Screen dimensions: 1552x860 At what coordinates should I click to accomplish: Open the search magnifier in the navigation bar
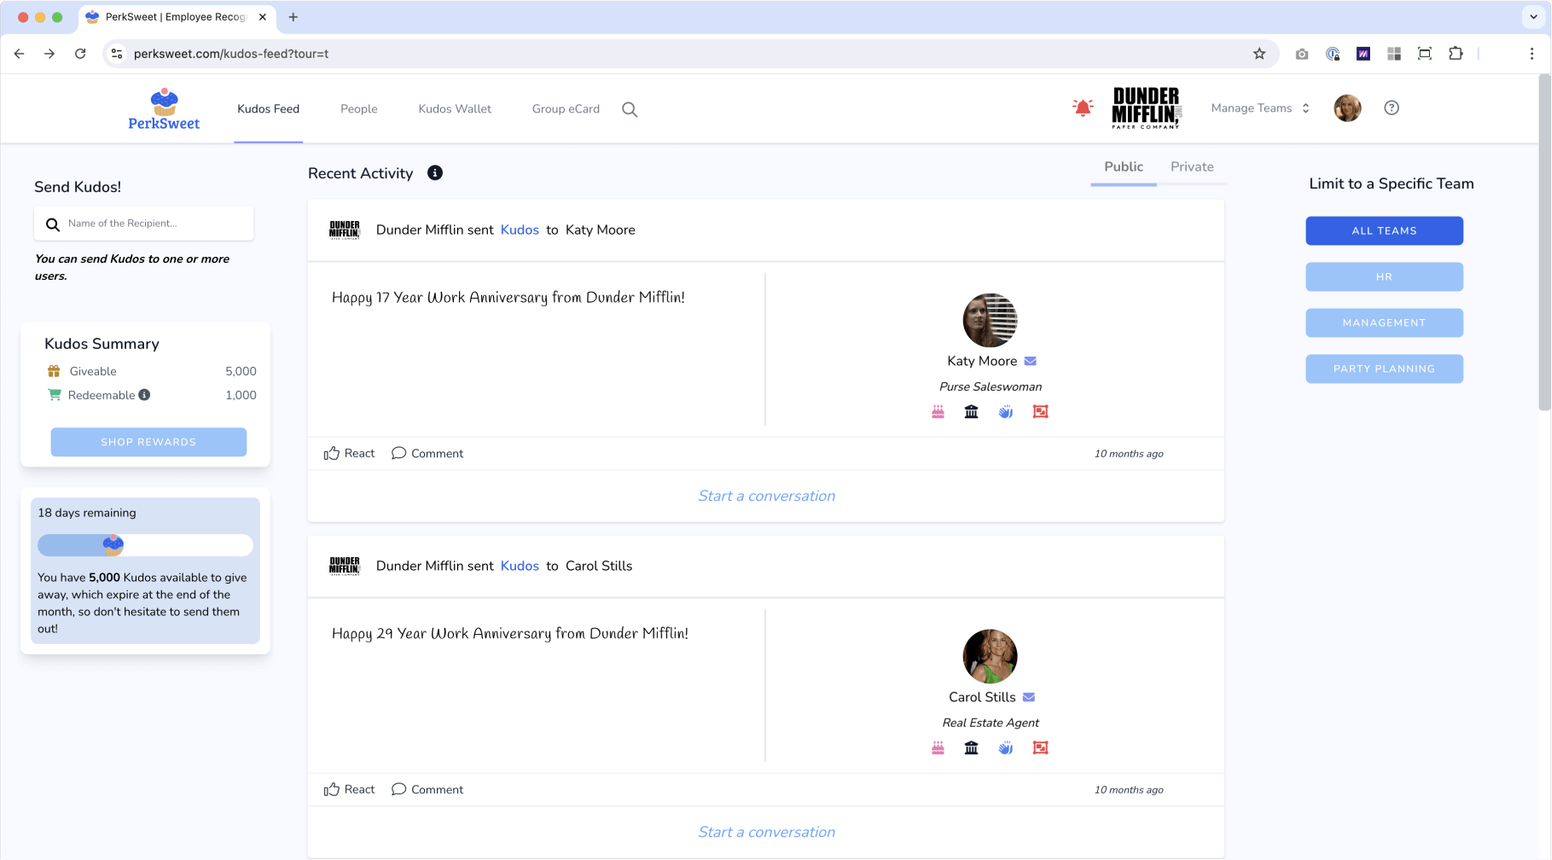coord(630,109)
